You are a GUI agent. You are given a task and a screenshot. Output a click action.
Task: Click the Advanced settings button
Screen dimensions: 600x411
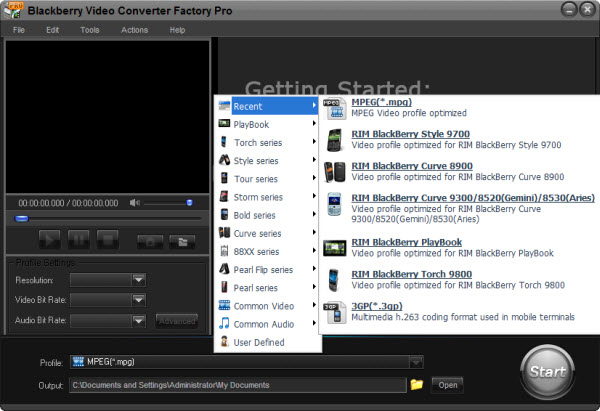pyautogui.click(x=177, y=321)
